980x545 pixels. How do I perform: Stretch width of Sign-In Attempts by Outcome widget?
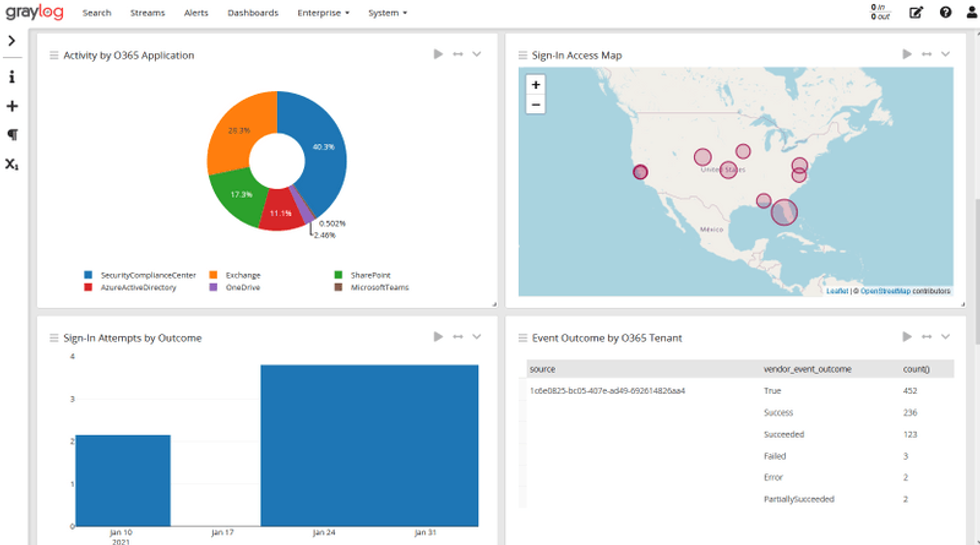coord(458,337)
